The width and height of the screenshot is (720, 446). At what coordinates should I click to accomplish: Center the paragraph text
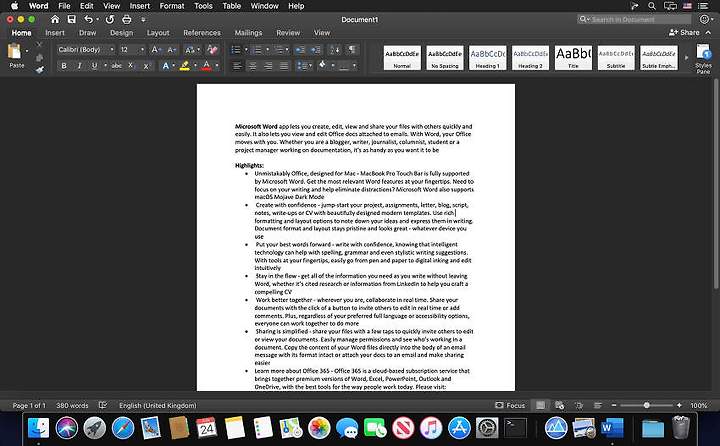253,66
